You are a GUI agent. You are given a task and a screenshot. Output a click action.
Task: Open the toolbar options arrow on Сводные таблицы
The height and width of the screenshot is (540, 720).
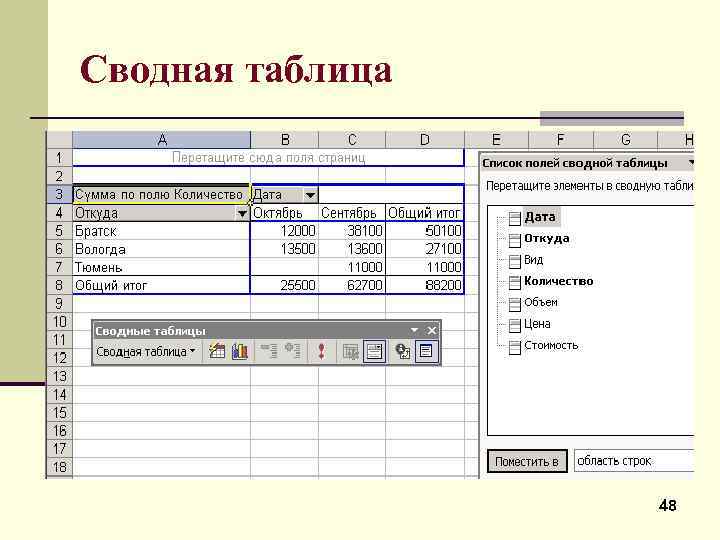(414, 331)
